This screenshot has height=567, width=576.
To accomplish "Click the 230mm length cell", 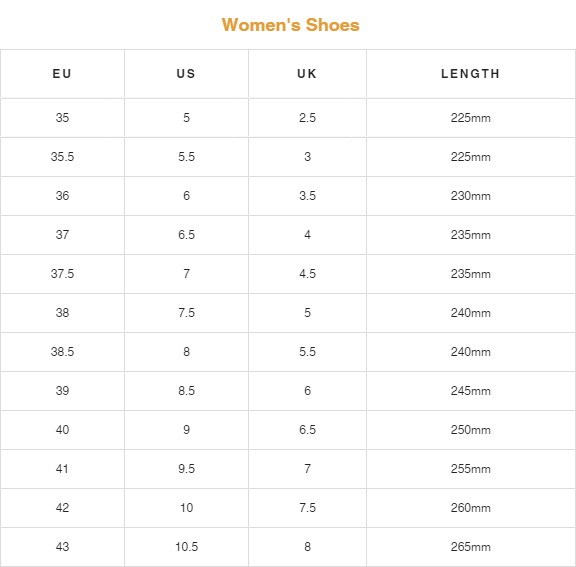I will [471, 196].
